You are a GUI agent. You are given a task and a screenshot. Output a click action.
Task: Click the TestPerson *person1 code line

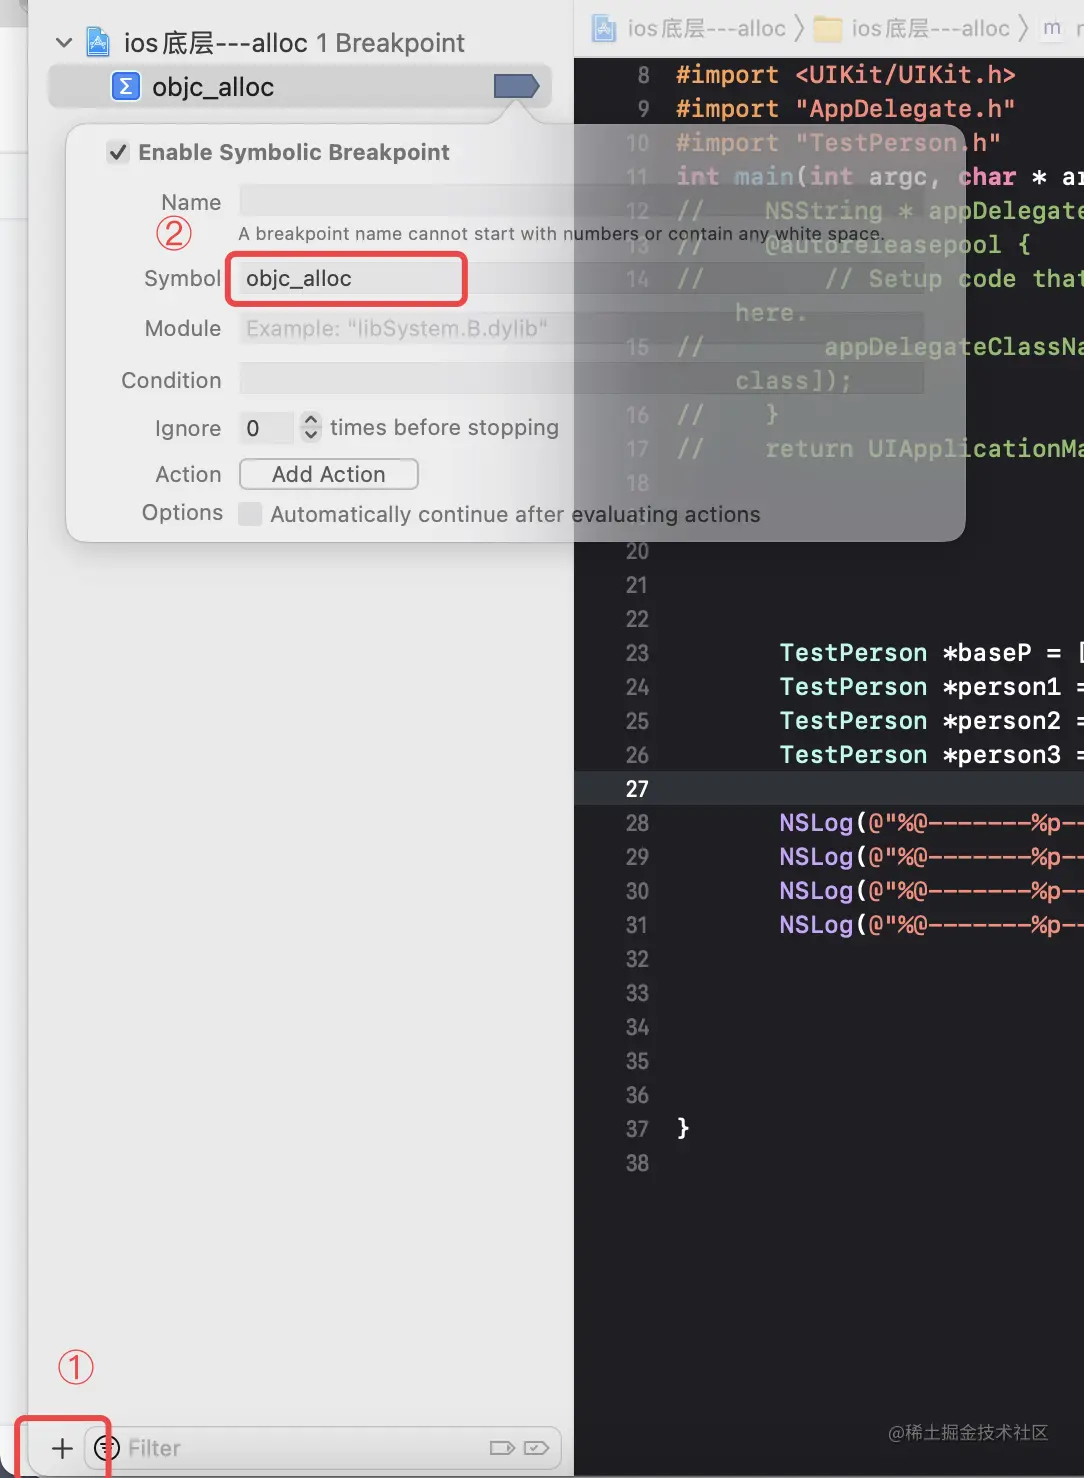point(930,687)
